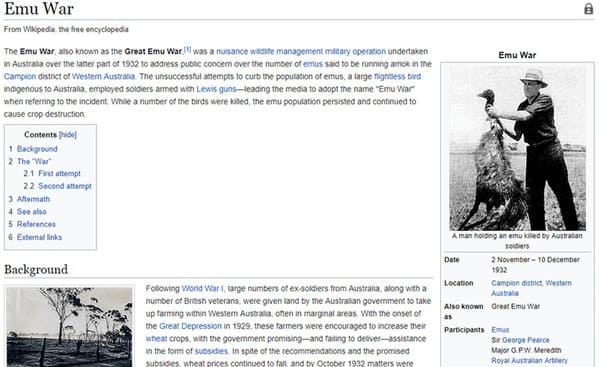Follow the flightless bird link

pyautogui.click(x=397, y=77)
